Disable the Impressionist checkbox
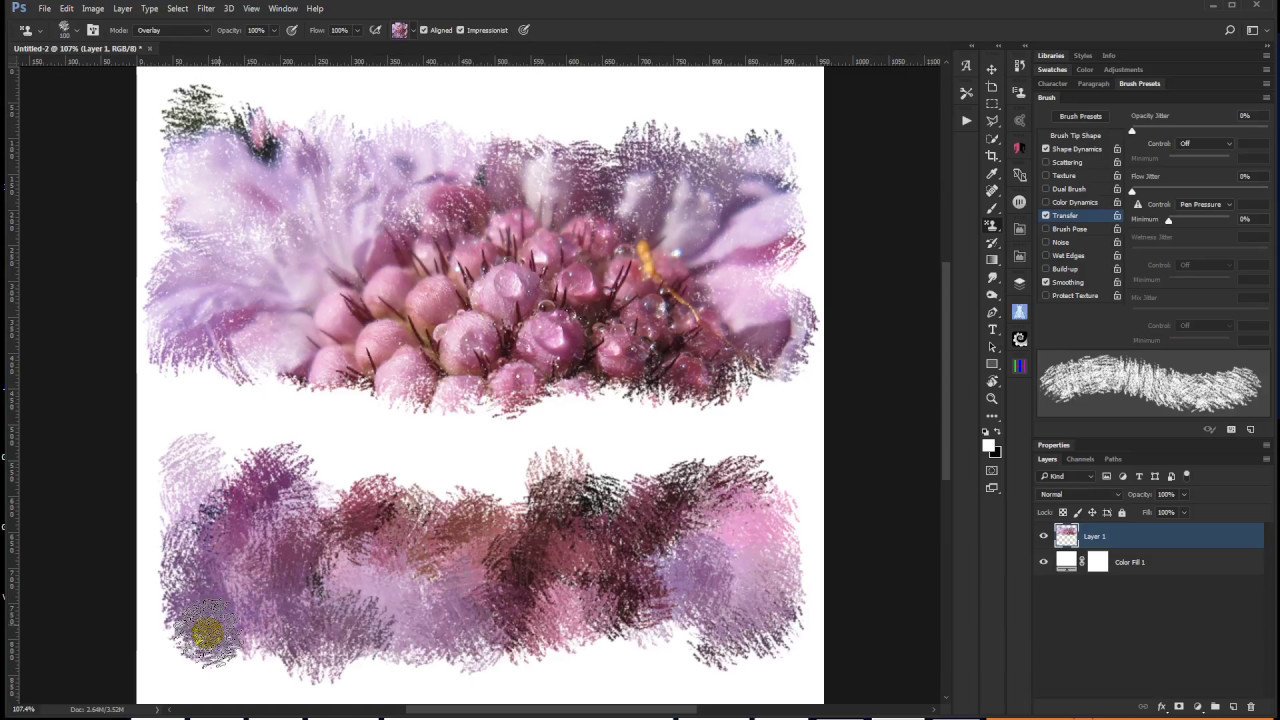This screenshot has width=1280, height=720. (x=460, y=30)
